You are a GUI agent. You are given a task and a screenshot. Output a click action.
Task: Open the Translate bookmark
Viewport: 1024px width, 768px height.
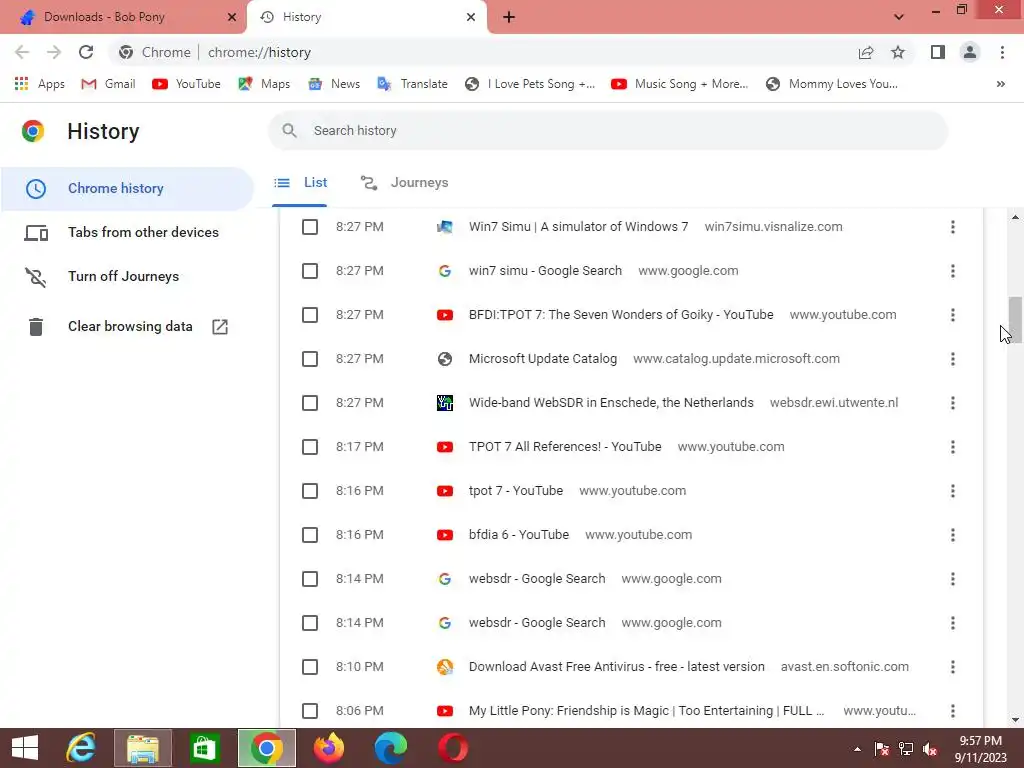coord(412,84)
